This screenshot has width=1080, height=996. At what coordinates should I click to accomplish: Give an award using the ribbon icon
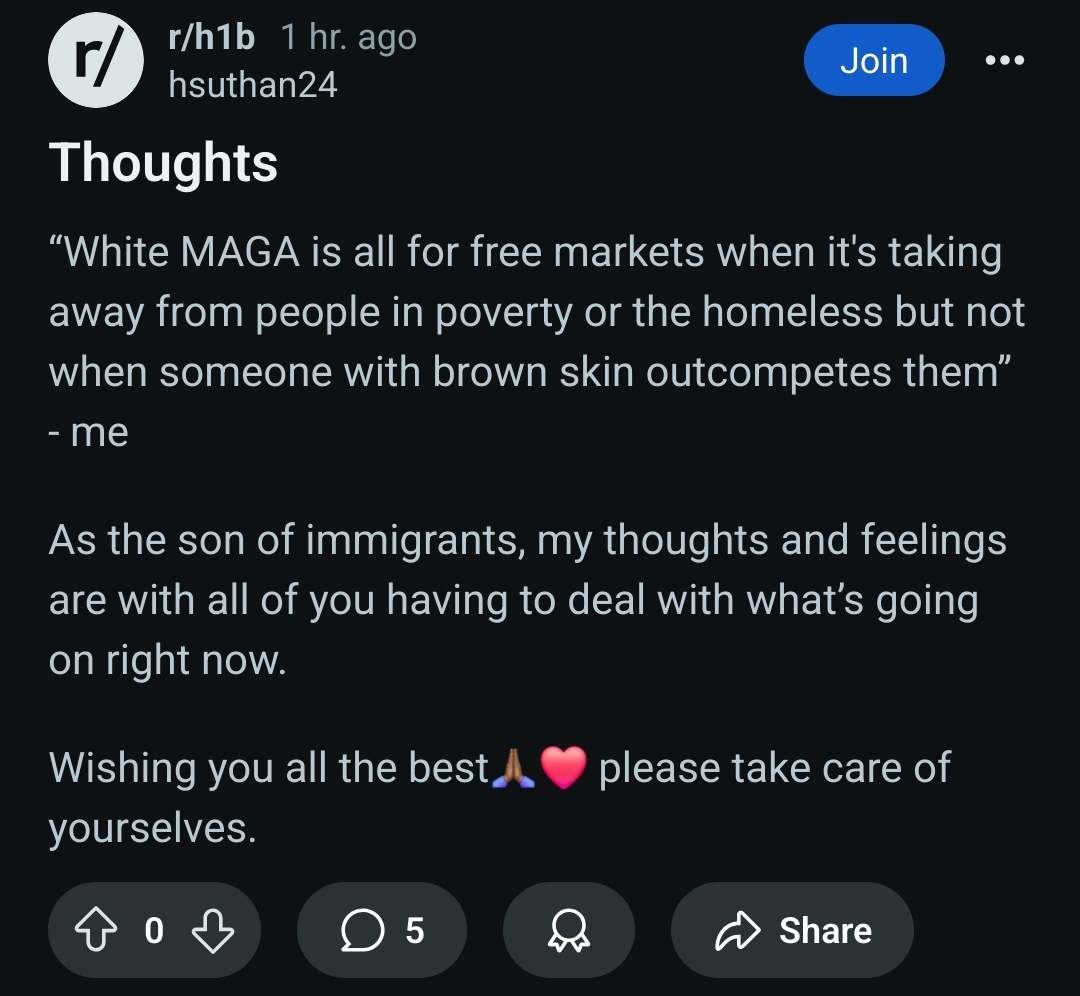[569, 930]
